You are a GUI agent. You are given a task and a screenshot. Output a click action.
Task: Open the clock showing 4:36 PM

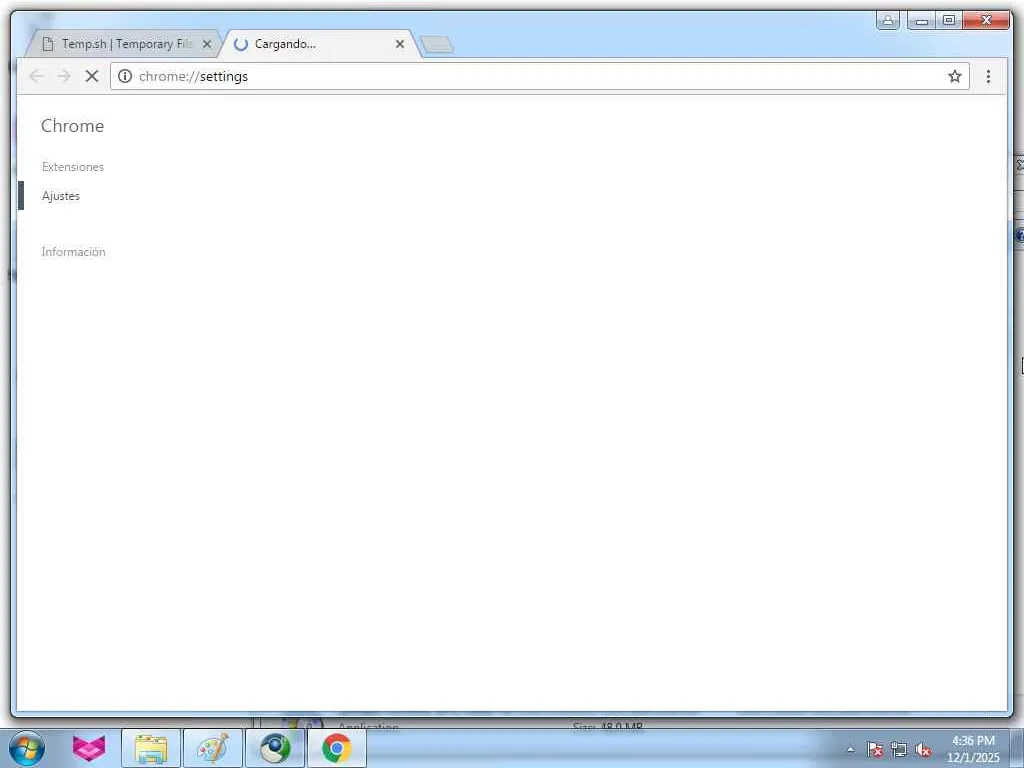(973, 749)
